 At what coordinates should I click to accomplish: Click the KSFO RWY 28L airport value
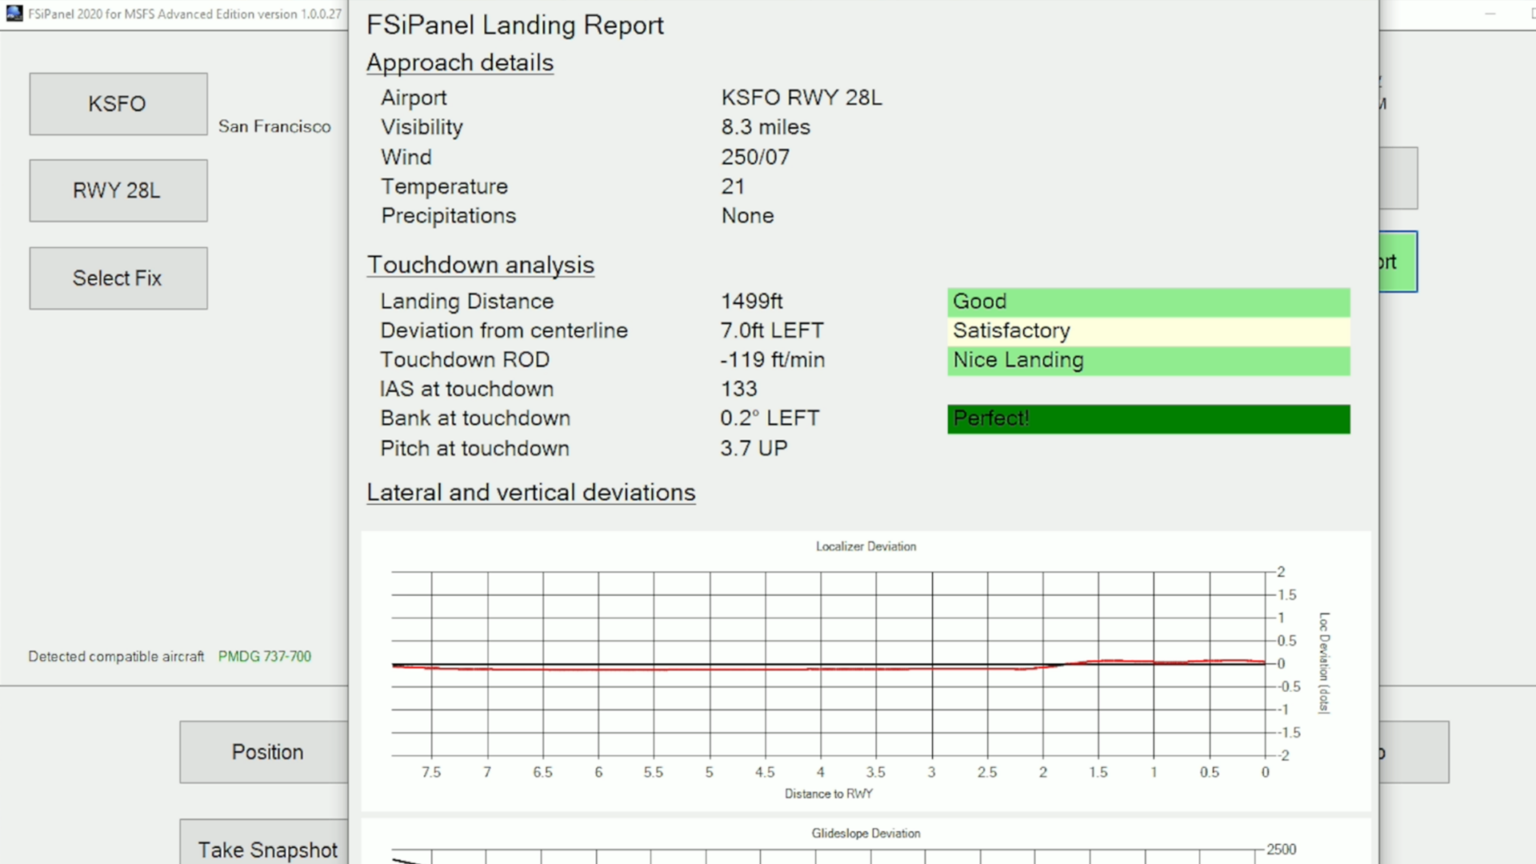click(802, 98)
